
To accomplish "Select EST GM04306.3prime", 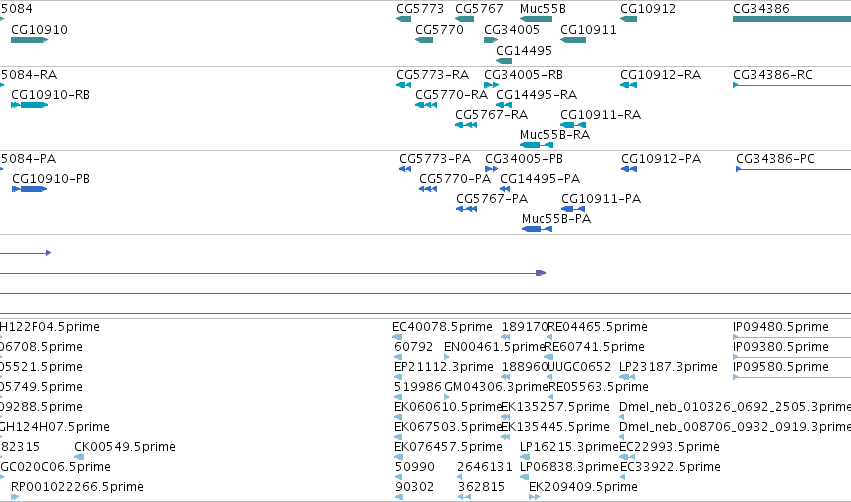I will click(497, 387).
